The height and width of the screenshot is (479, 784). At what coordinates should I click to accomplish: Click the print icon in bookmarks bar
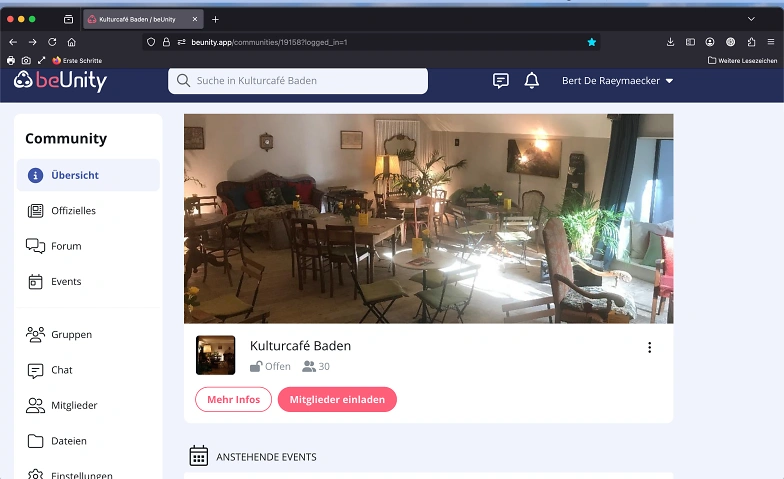pos(11,60)
